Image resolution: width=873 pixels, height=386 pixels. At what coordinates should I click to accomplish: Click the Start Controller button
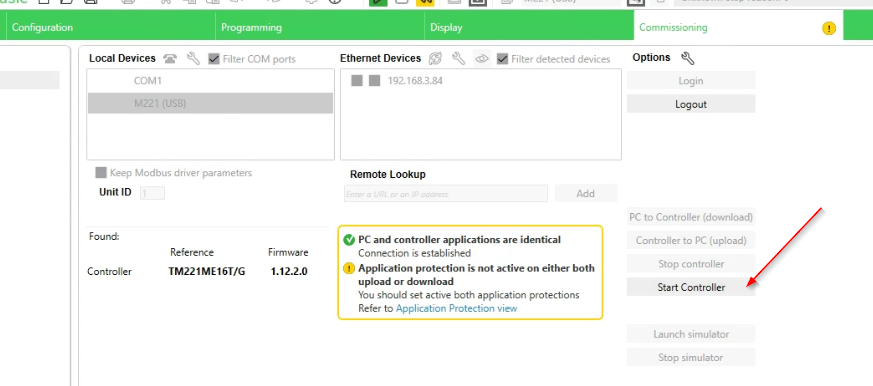[x=691, y=287]
